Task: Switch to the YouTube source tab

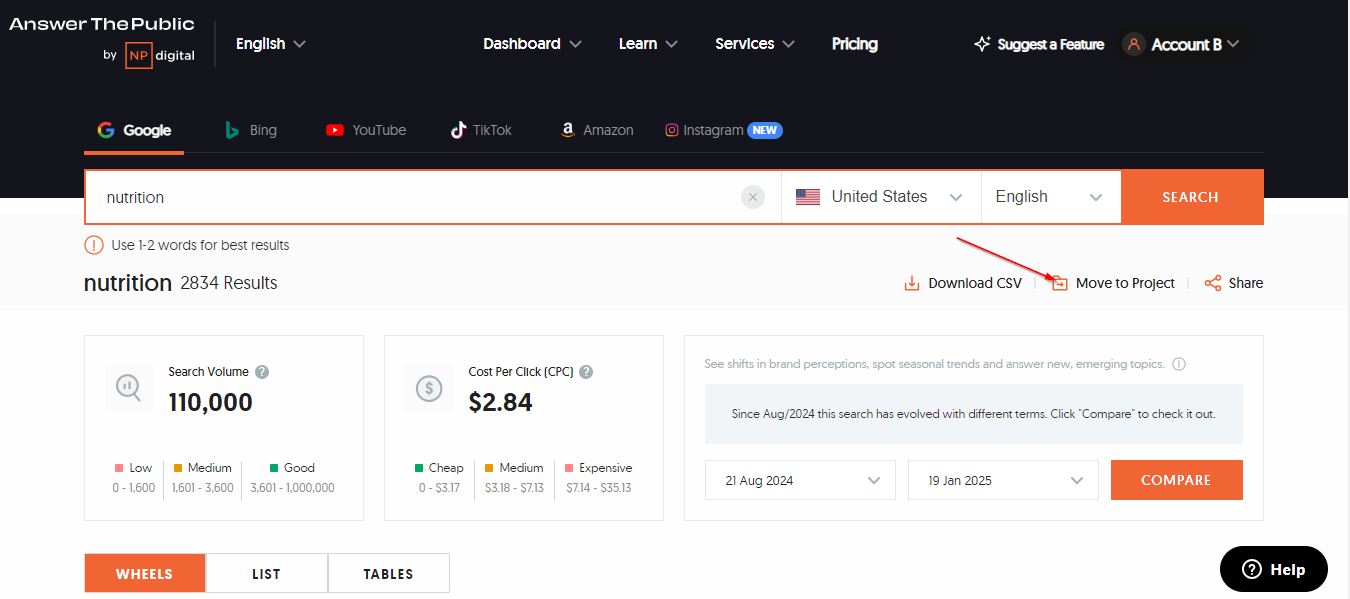Action: click(x=366, y=130)
